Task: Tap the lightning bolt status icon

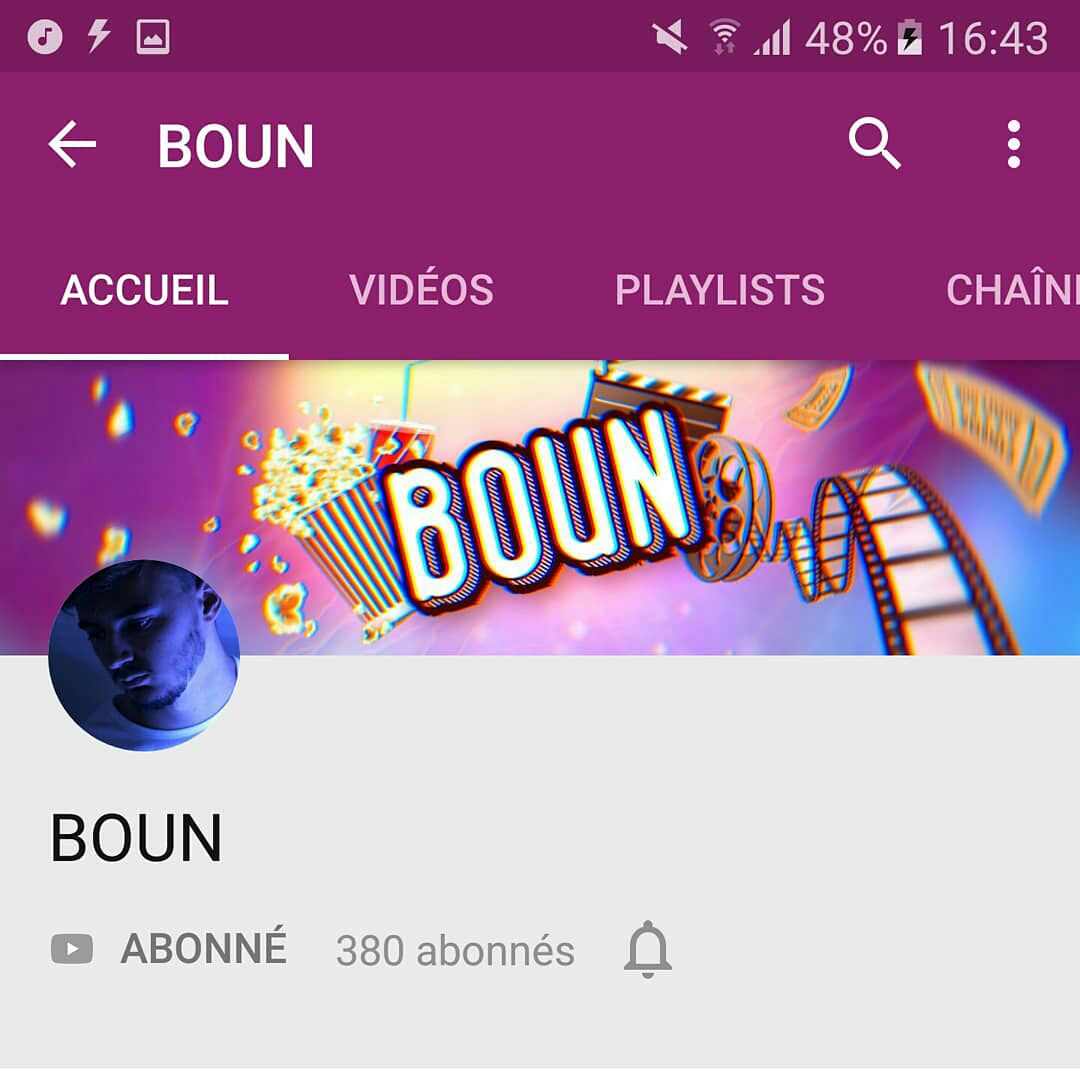Action: (98, 36)
